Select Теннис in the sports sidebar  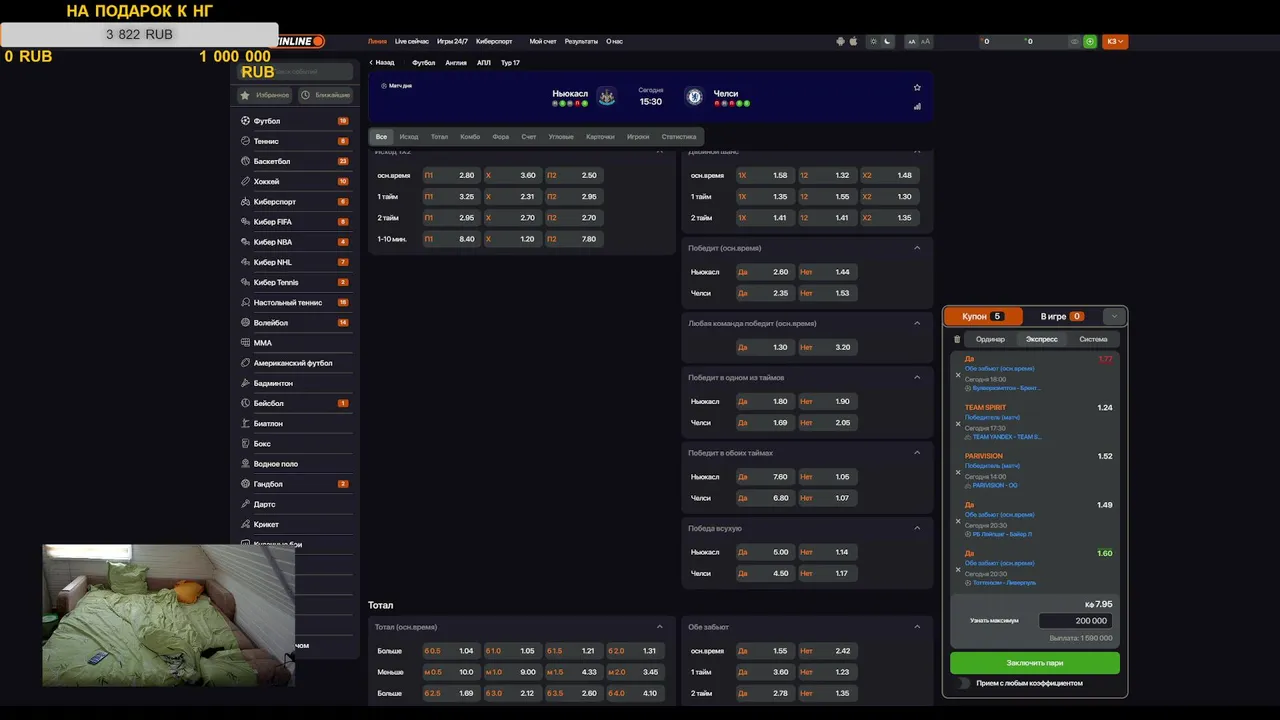point(295,141)
